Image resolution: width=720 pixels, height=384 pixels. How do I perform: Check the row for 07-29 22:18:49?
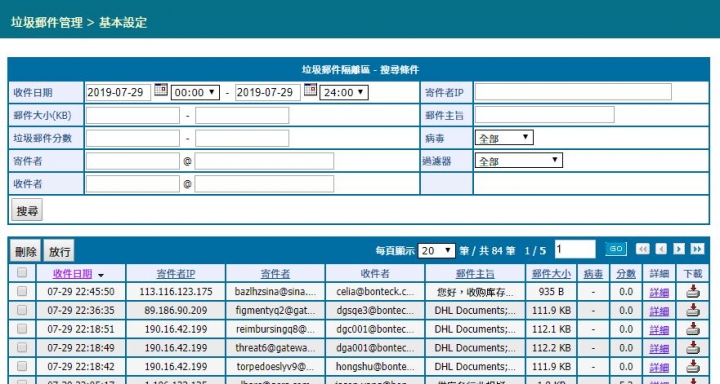point(22,348)
